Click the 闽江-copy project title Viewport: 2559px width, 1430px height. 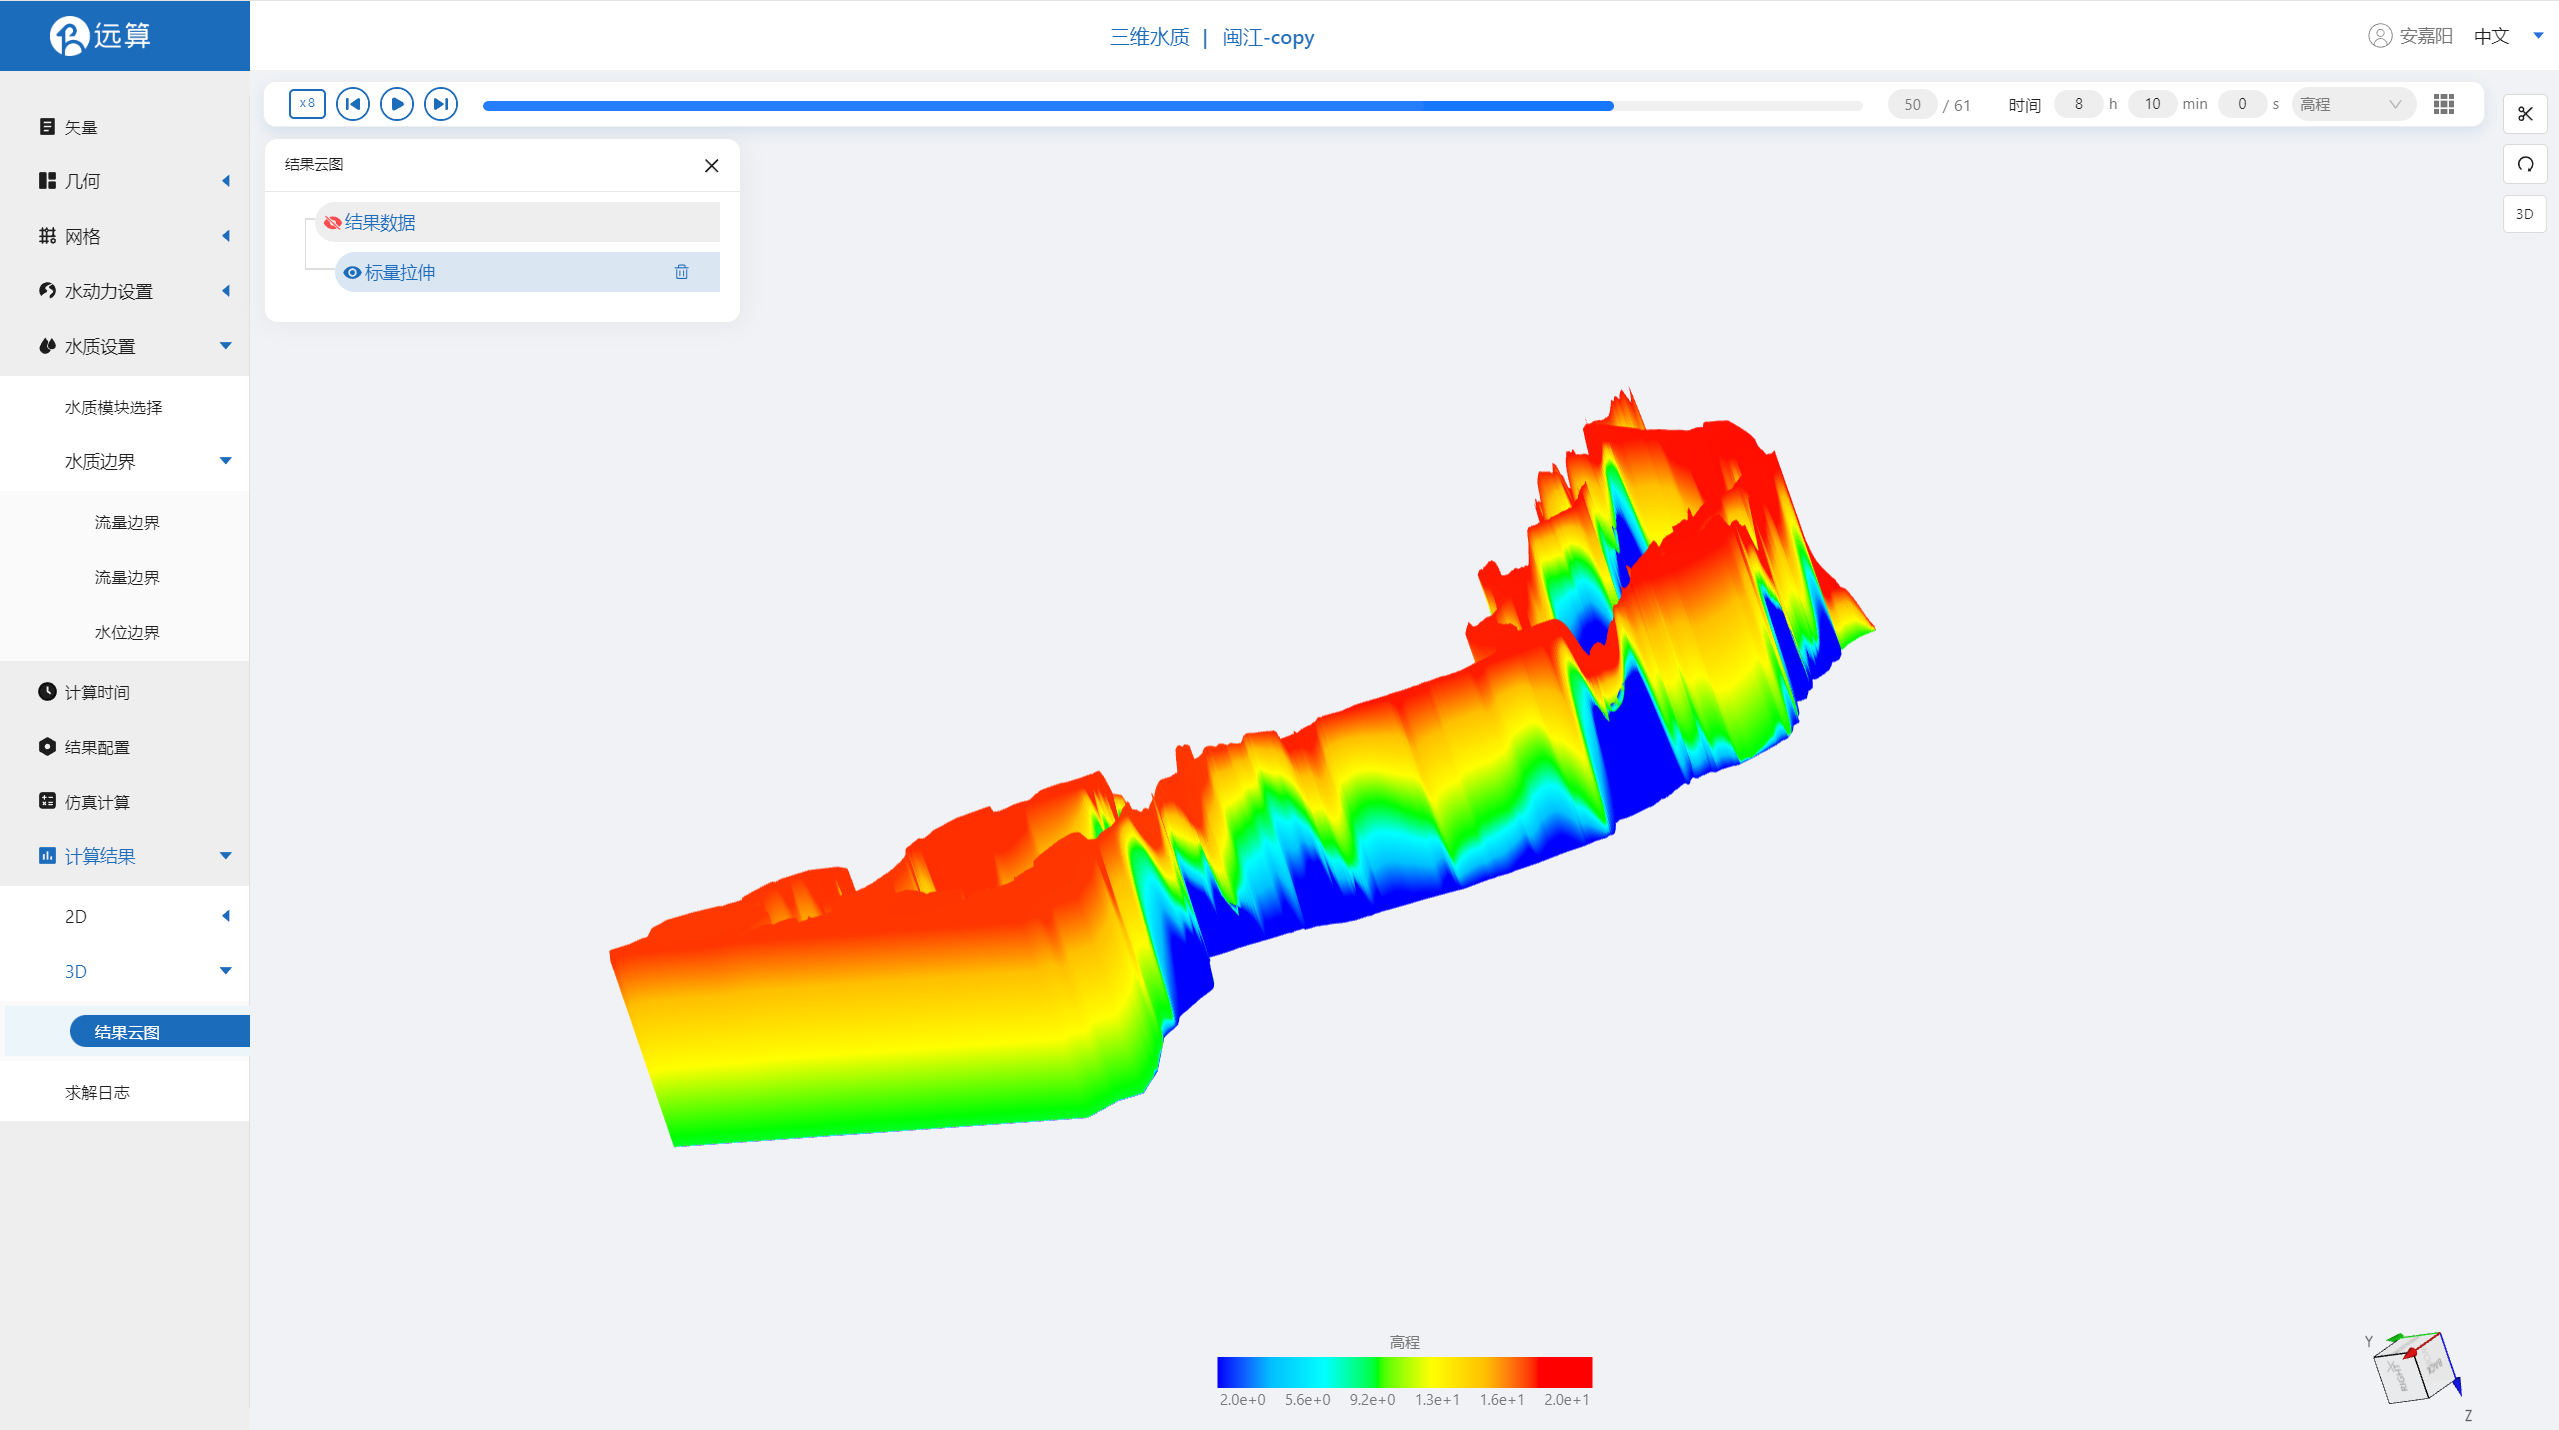coord(1268,37)
